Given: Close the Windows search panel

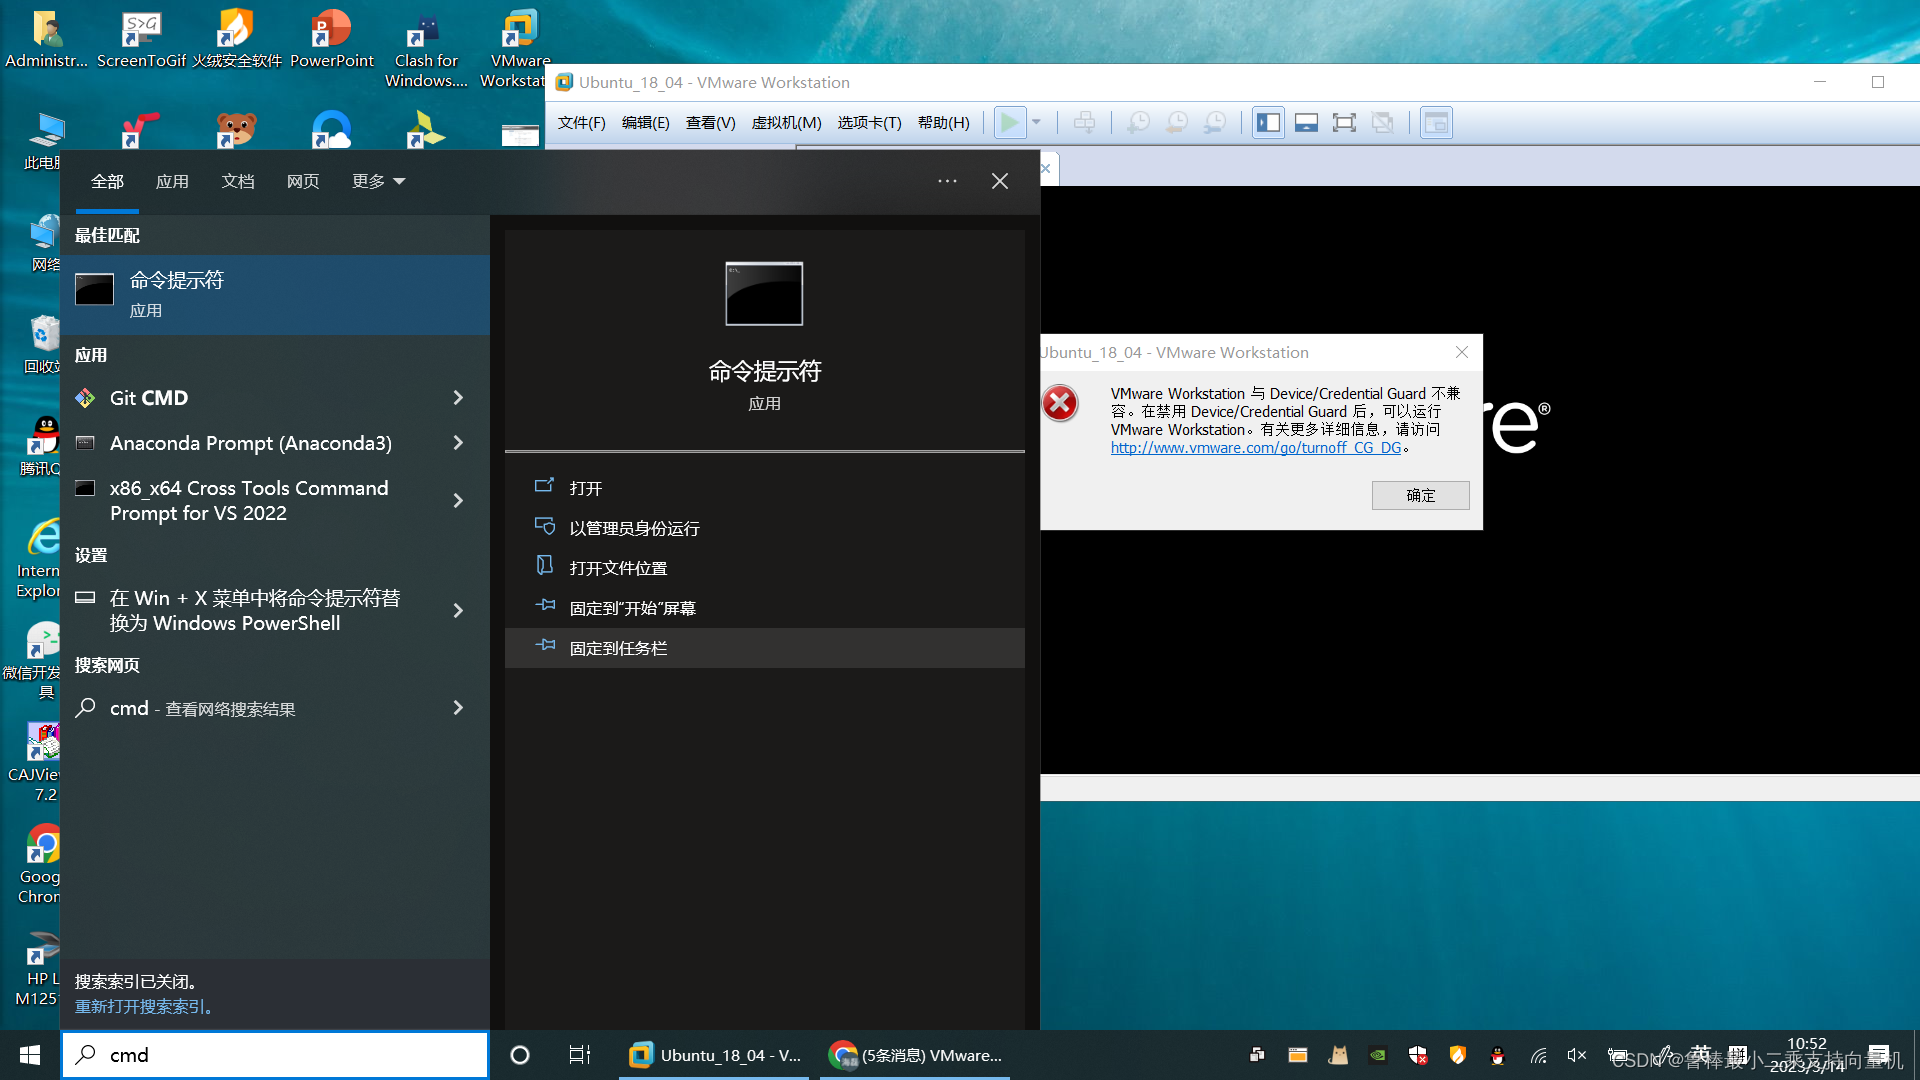Looking at the screenshot, I should point(1000,181).
